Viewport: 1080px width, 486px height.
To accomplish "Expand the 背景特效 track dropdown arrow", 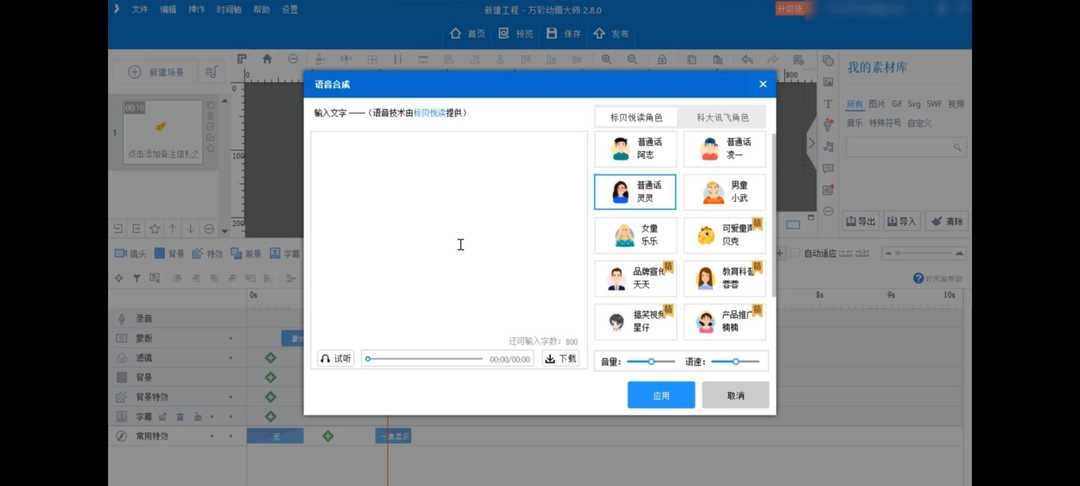I will [x=231, y=397].
